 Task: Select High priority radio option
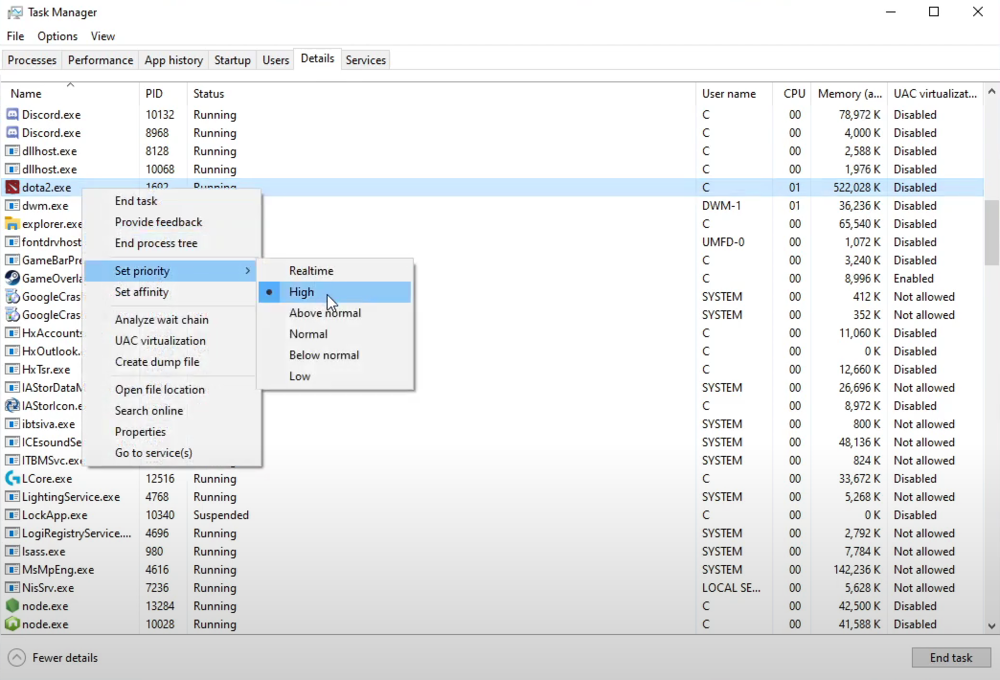point(301,292)
